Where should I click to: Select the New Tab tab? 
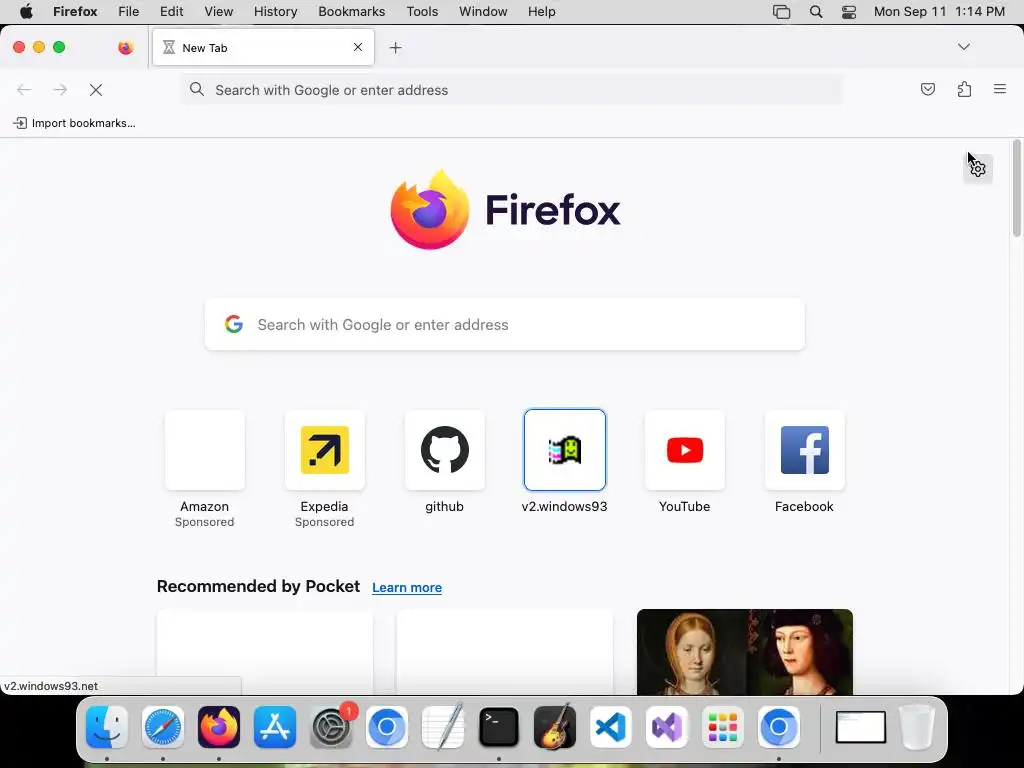(263, 47)
